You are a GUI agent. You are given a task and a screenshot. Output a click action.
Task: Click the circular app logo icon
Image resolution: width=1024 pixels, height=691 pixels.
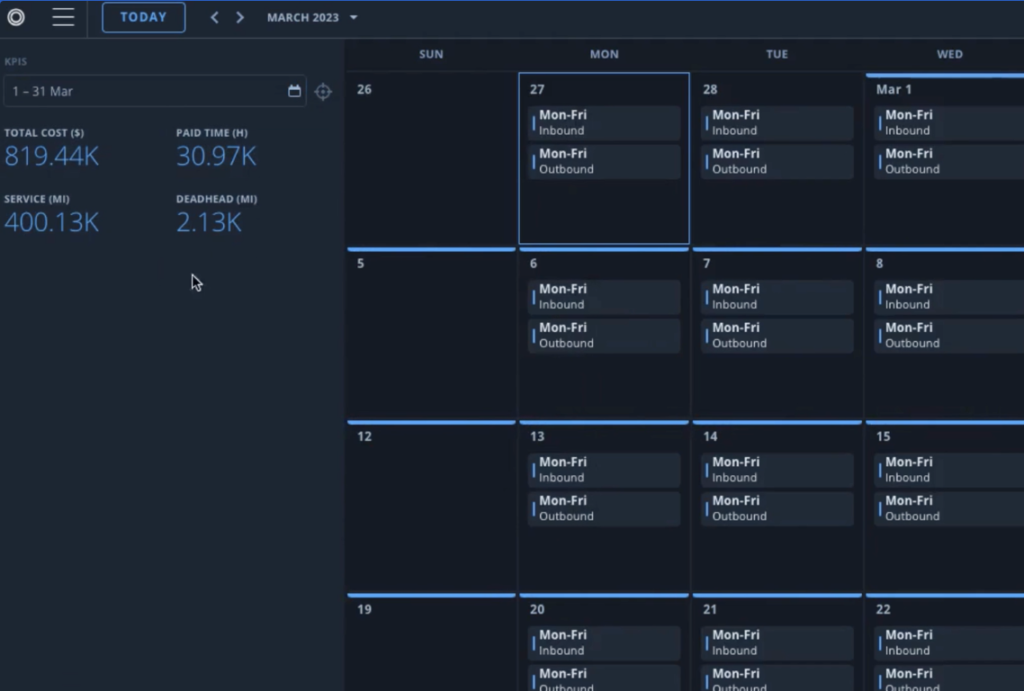pyautogui.click(x=16, y=17)
